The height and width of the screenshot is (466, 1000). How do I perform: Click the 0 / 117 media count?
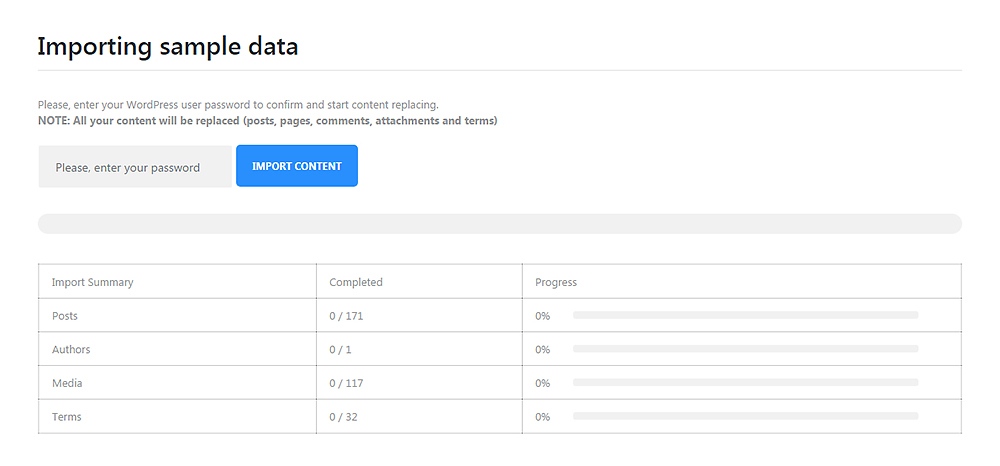(346, 383)
